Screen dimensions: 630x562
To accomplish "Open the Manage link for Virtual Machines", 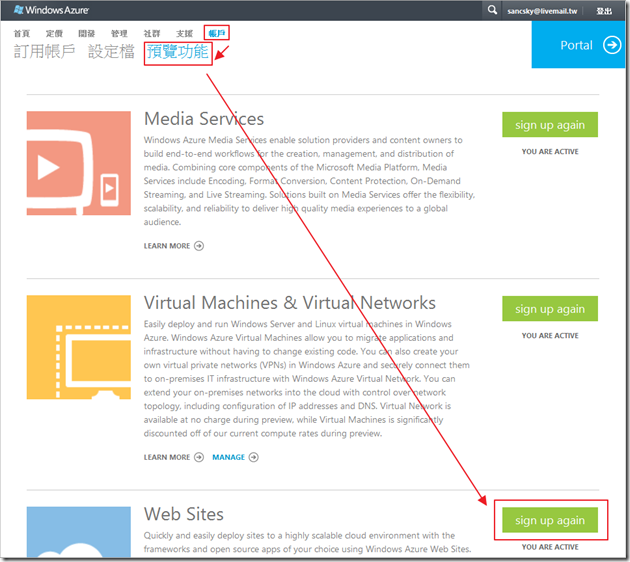I will point(229,457).
